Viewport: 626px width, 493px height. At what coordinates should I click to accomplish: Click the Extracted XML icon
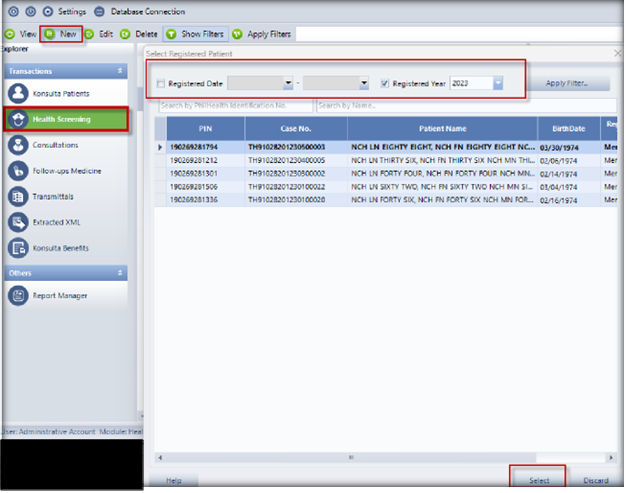click(x=17, y=223)
